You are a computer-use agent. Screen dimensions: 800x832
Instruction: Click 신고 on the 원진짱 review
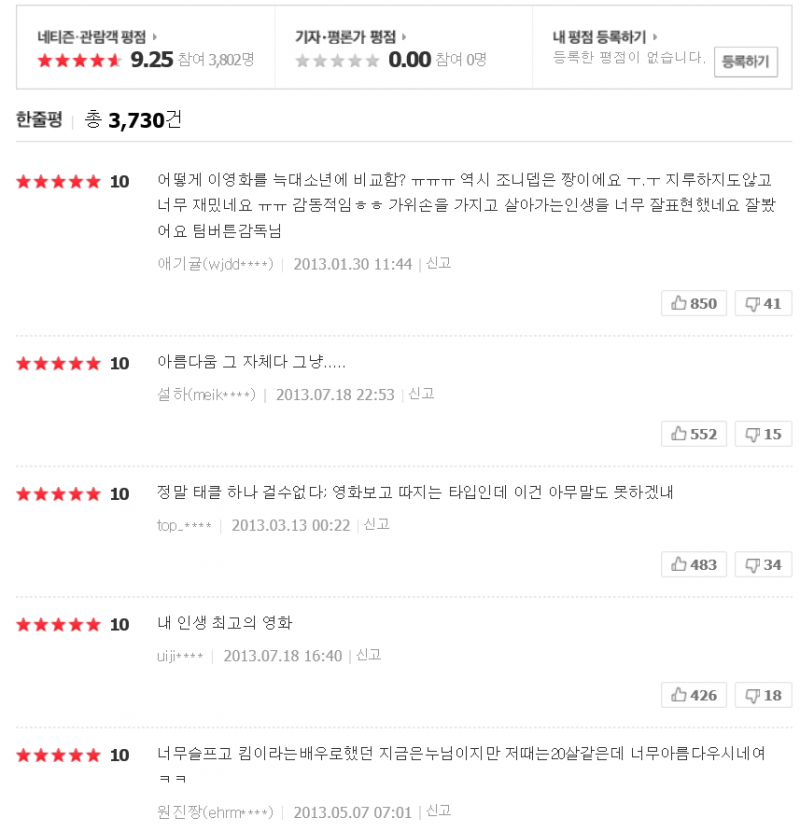click(x=438, y=811)
